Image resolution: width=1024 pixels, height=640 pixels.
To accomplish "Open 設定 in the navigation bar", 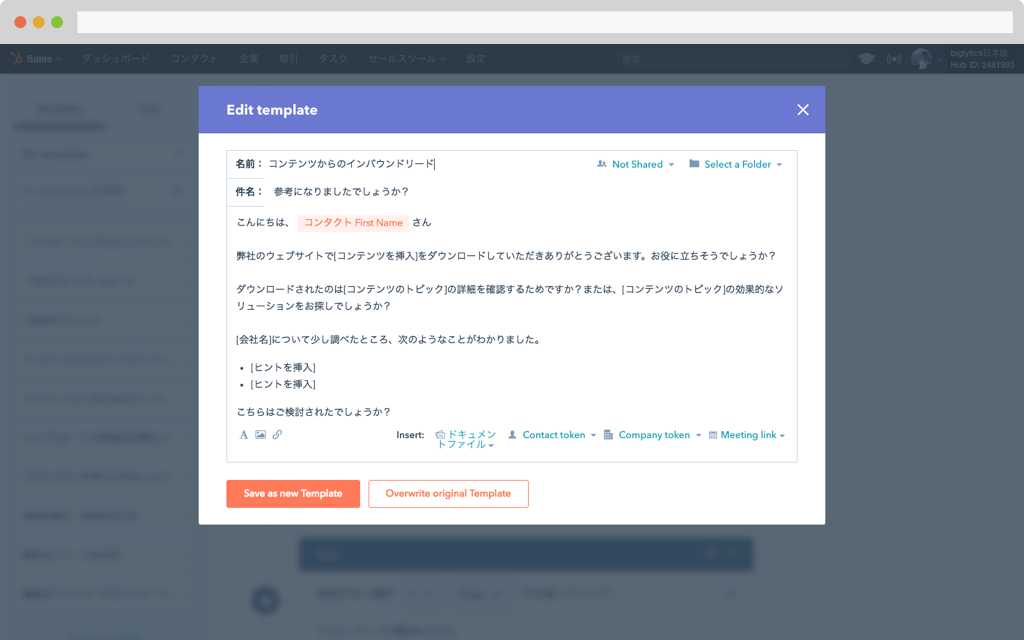I will (x=476, y=59).
